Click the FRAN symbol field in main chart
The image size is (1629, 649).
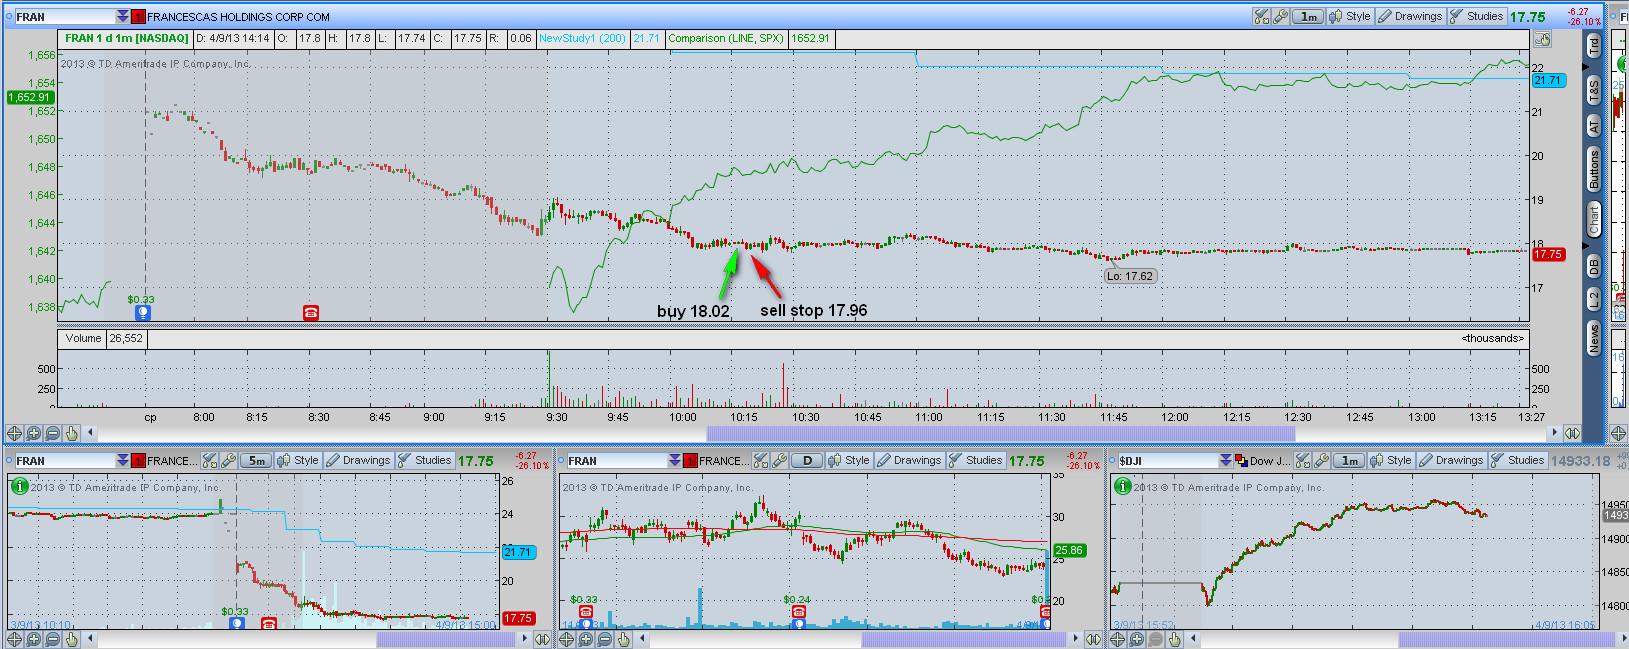point(65,17)
